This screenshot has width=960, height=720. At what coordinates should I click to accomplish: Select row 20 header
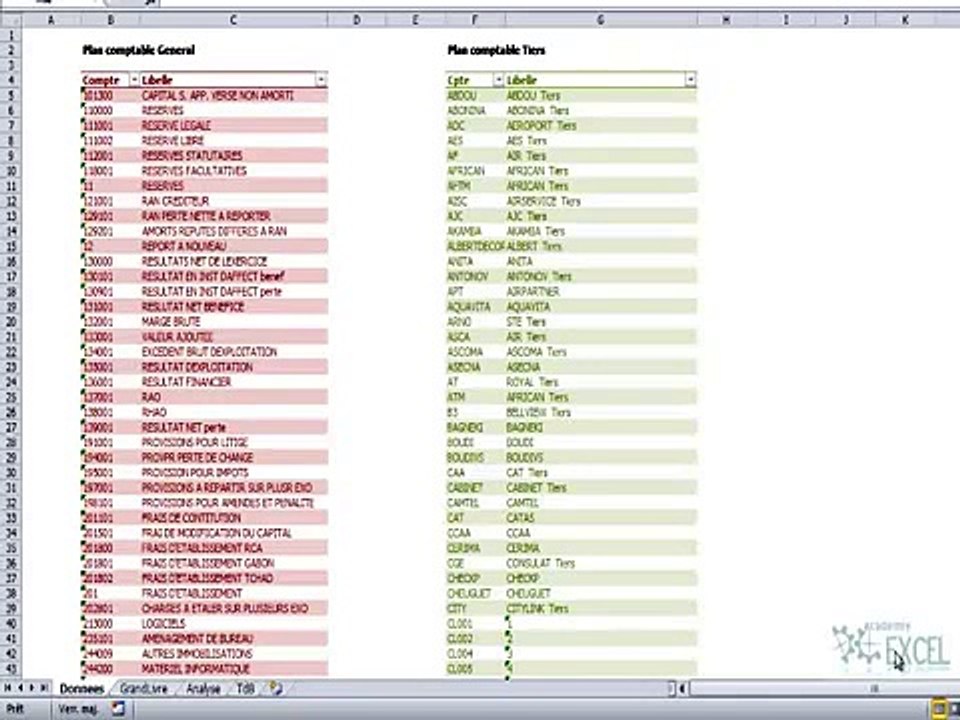(10, 321)
